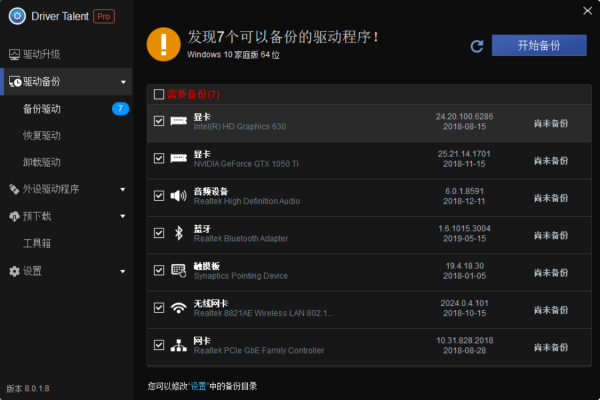Click the blue 7 badge on 备份驱动

tap(120, 109)
